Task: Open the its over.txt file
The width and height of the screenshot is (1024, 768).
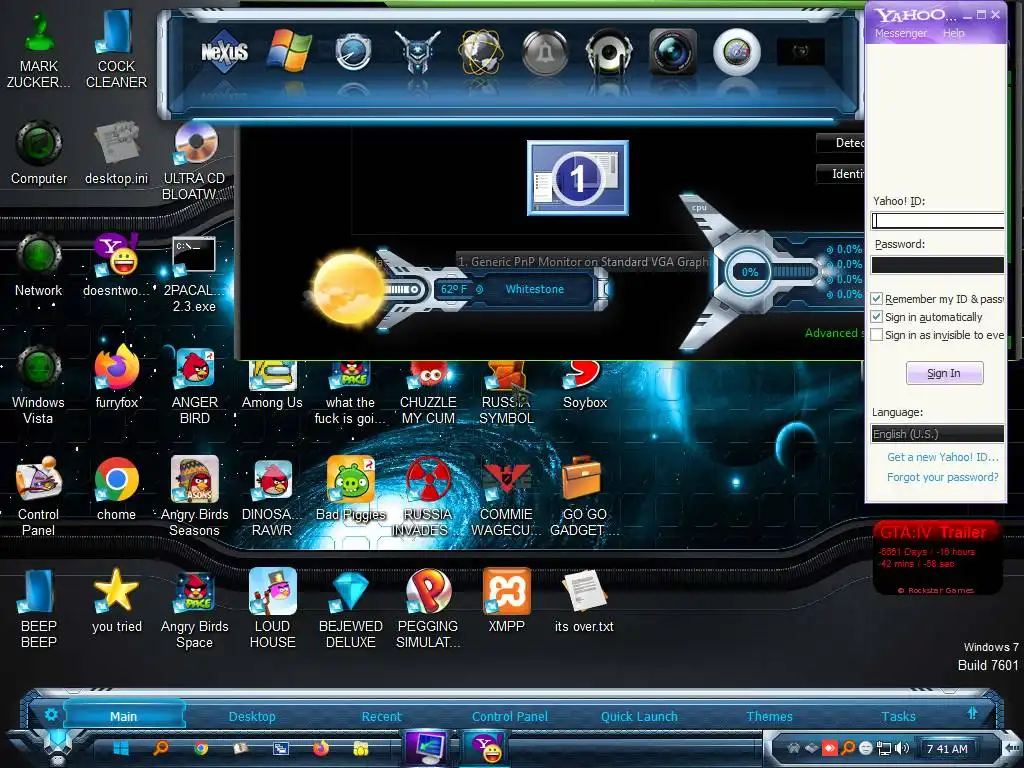Action: 584,601
